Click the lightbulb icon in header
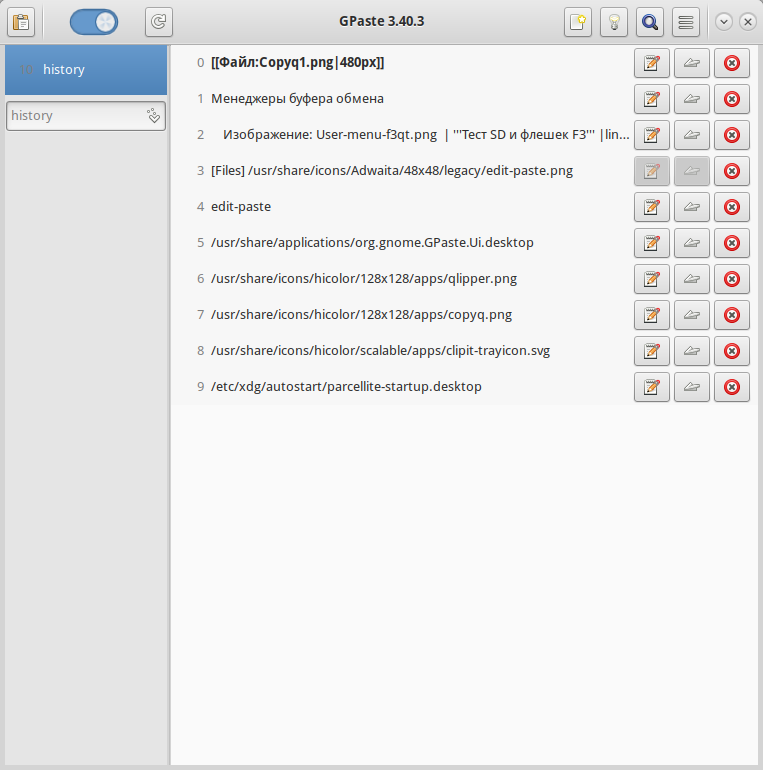Image resolution: width=763 pixels, height=770 pixels. click(x=614, y=22)
